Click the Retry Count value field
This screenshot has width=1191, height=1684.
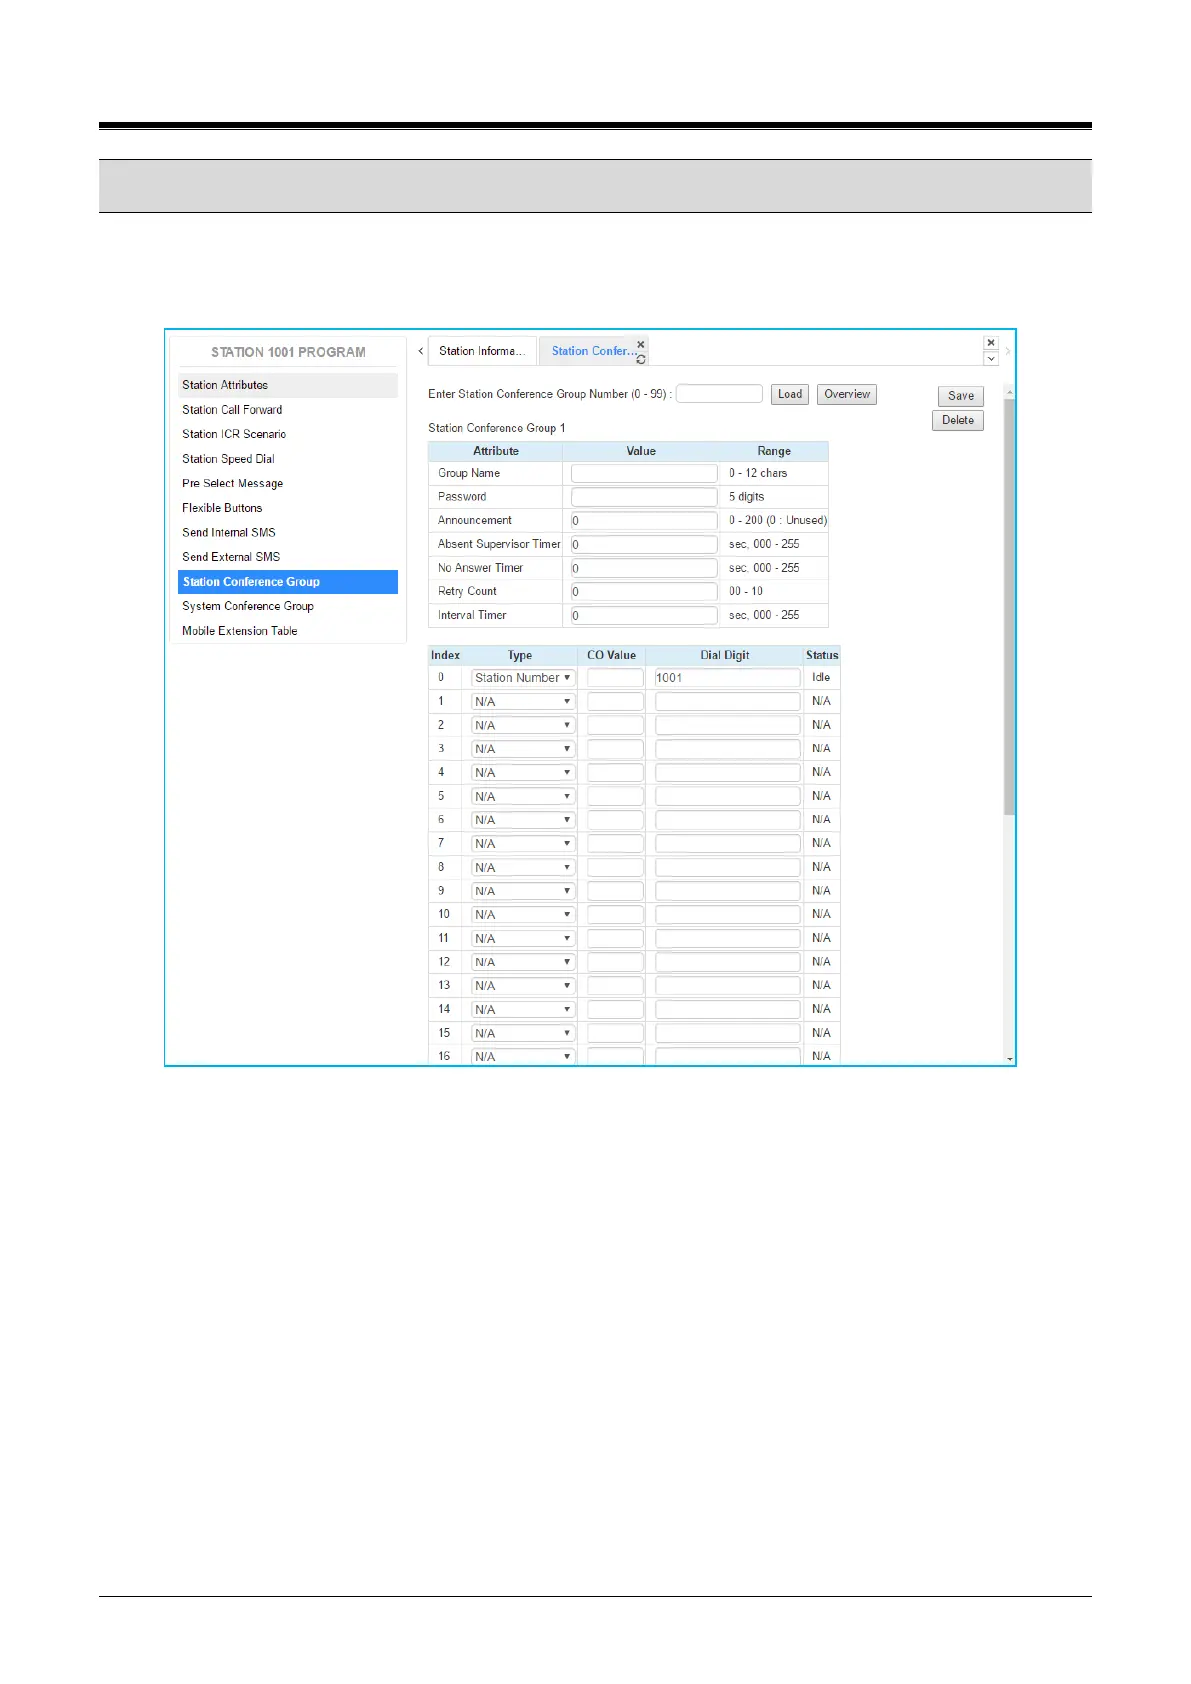click(644, 592)
